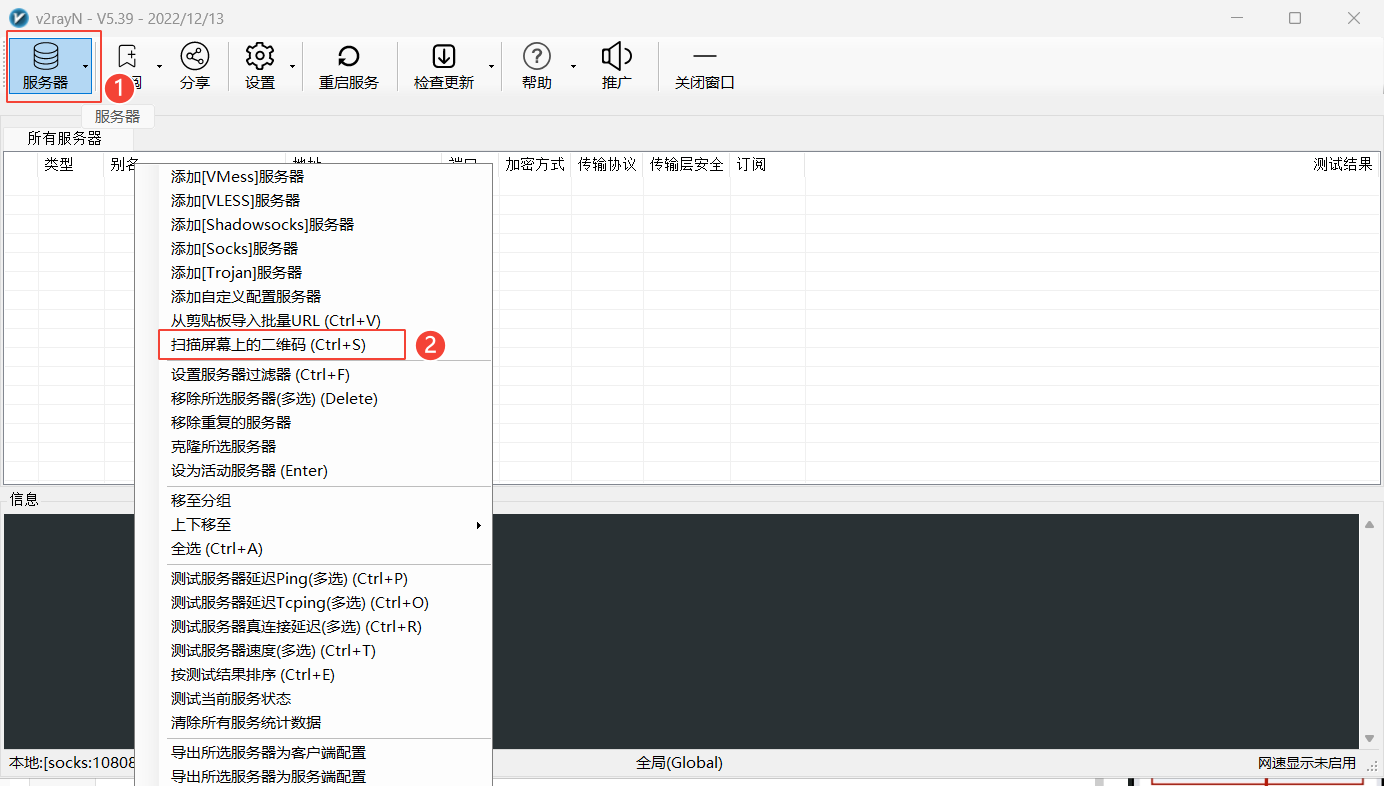The width and height of the screenshot is (1384, 786).
Task: Click the 重启服务 restart icon
Action: (x=348, y=57)
